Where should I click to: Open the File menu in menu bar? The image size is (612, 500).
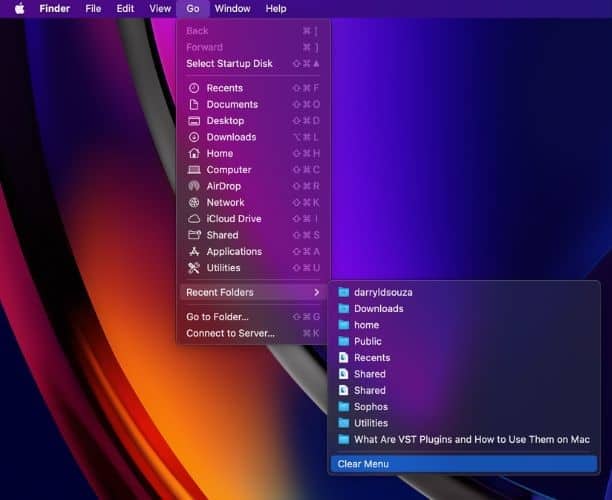[93, 9]
